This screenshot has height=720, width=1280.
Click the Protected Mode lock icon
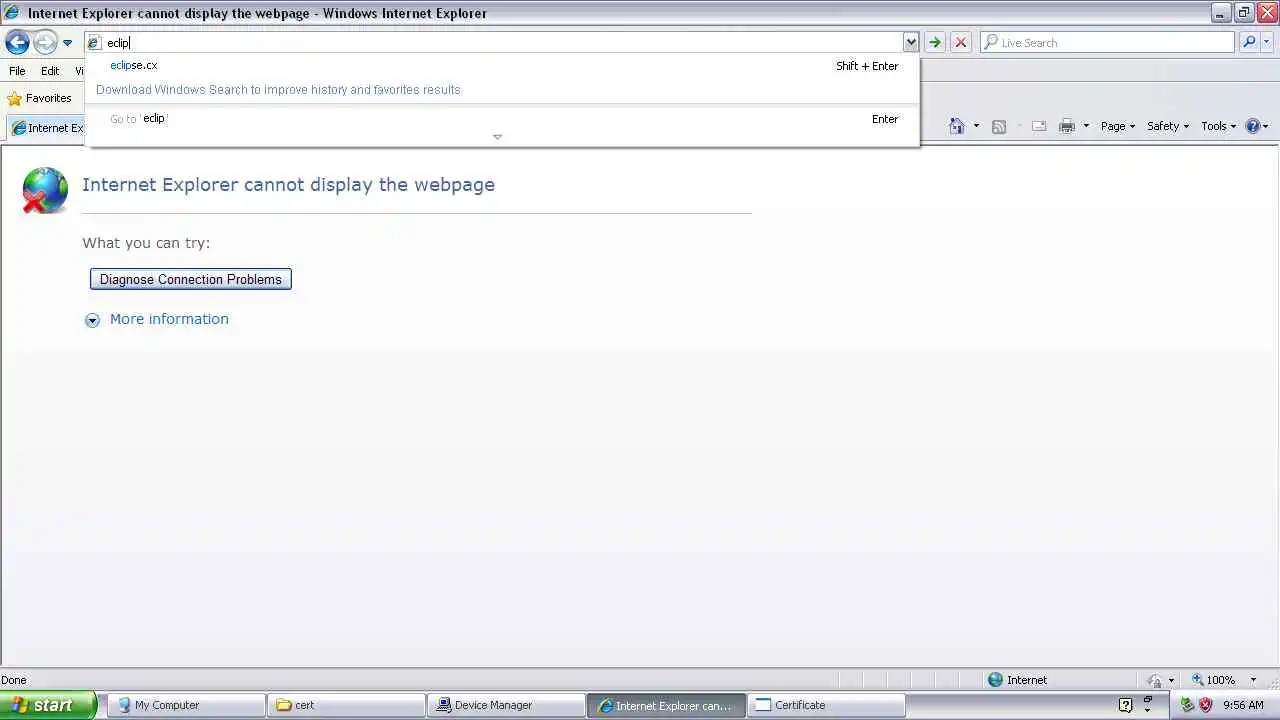(x=1156, y=680)
